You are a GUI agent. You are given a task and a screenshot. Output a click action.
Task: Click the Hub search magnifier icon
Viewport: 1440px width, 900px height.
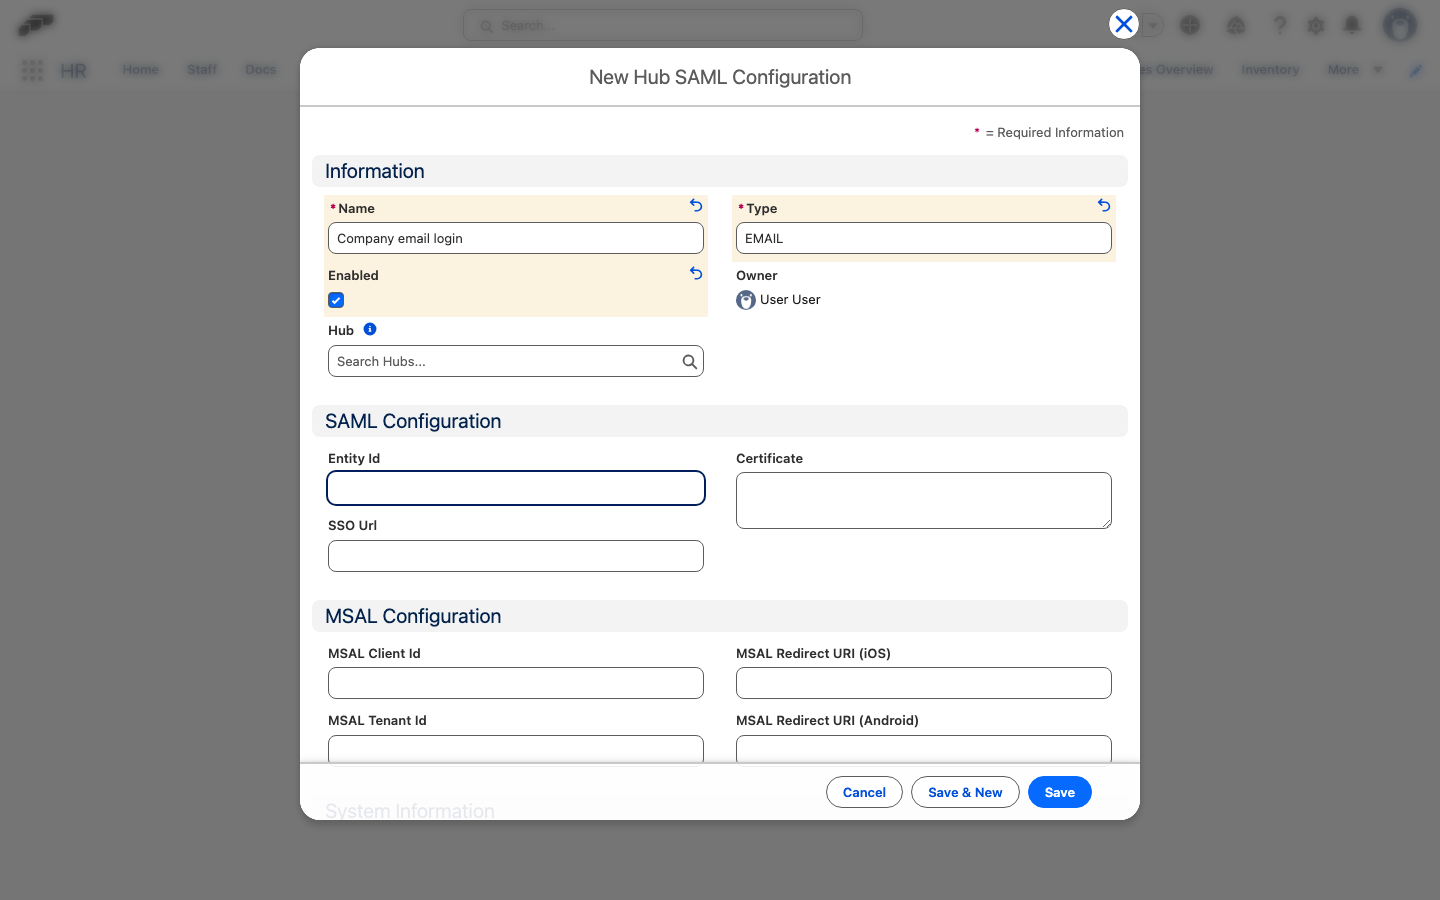click(689, 362)
